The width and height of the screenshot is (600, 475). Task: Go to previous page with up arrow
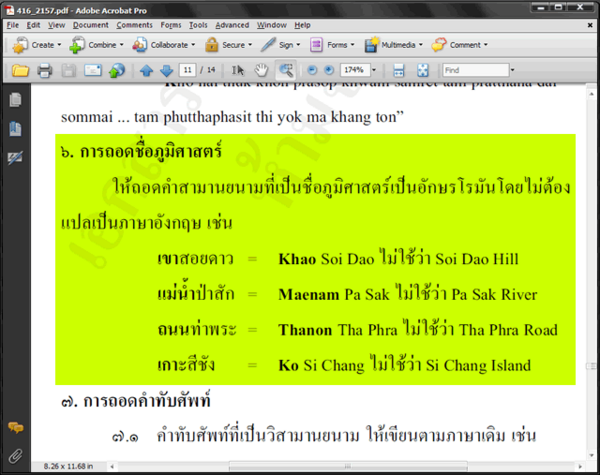click(146, 70)
